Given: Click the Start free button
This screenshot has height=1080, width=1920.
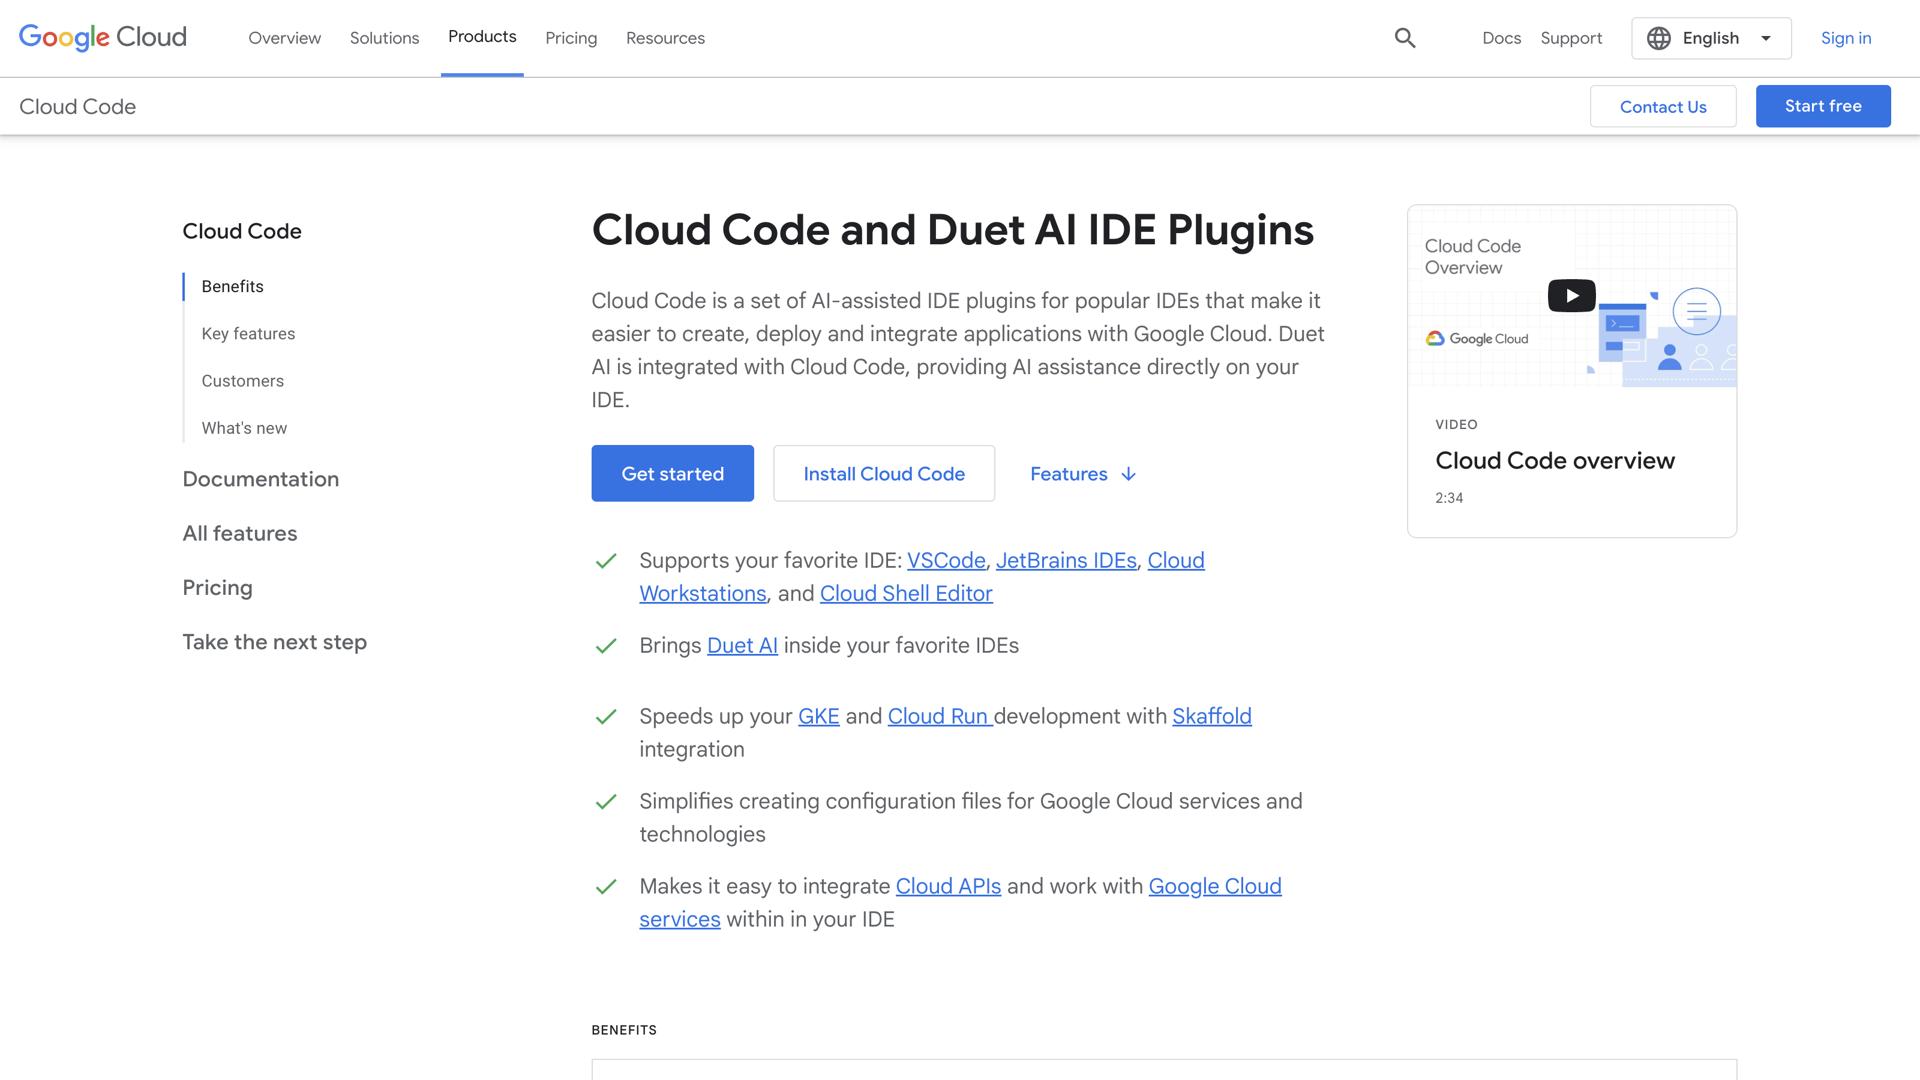Looking at the screenshot, I should tap(1822, 105).
